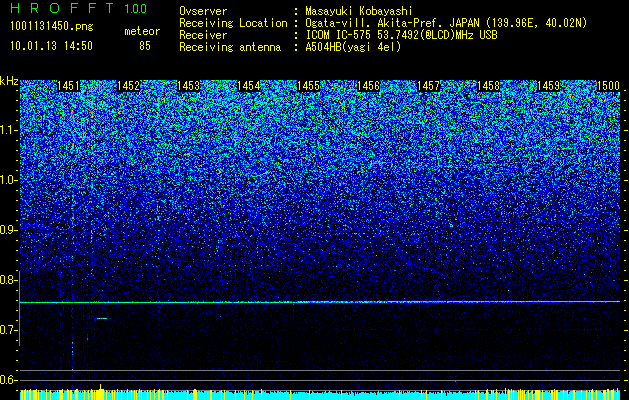Image resolution: width=629 pixels, height=400 pixels.
Task: Click the 0.9 frequency axis label
Action: (9, 230)
